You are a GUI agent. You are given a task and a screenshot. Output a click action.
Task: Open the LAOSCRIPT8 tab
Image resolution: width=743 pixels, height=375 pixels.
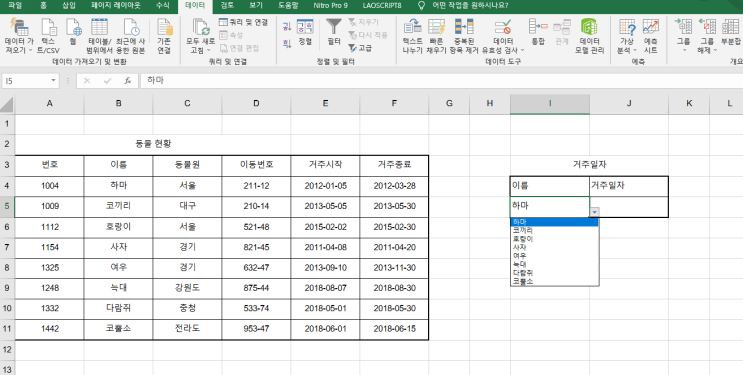tap(382, 6)
